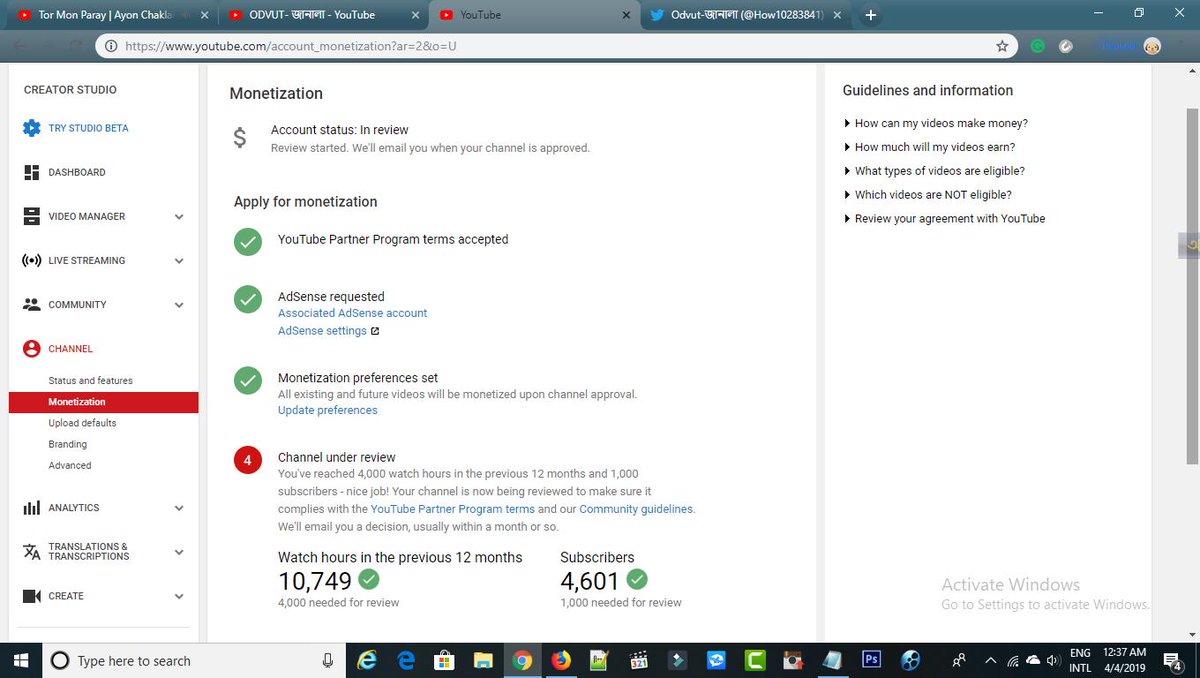Open Status and features in the sidebar

[x=90, y=381]
